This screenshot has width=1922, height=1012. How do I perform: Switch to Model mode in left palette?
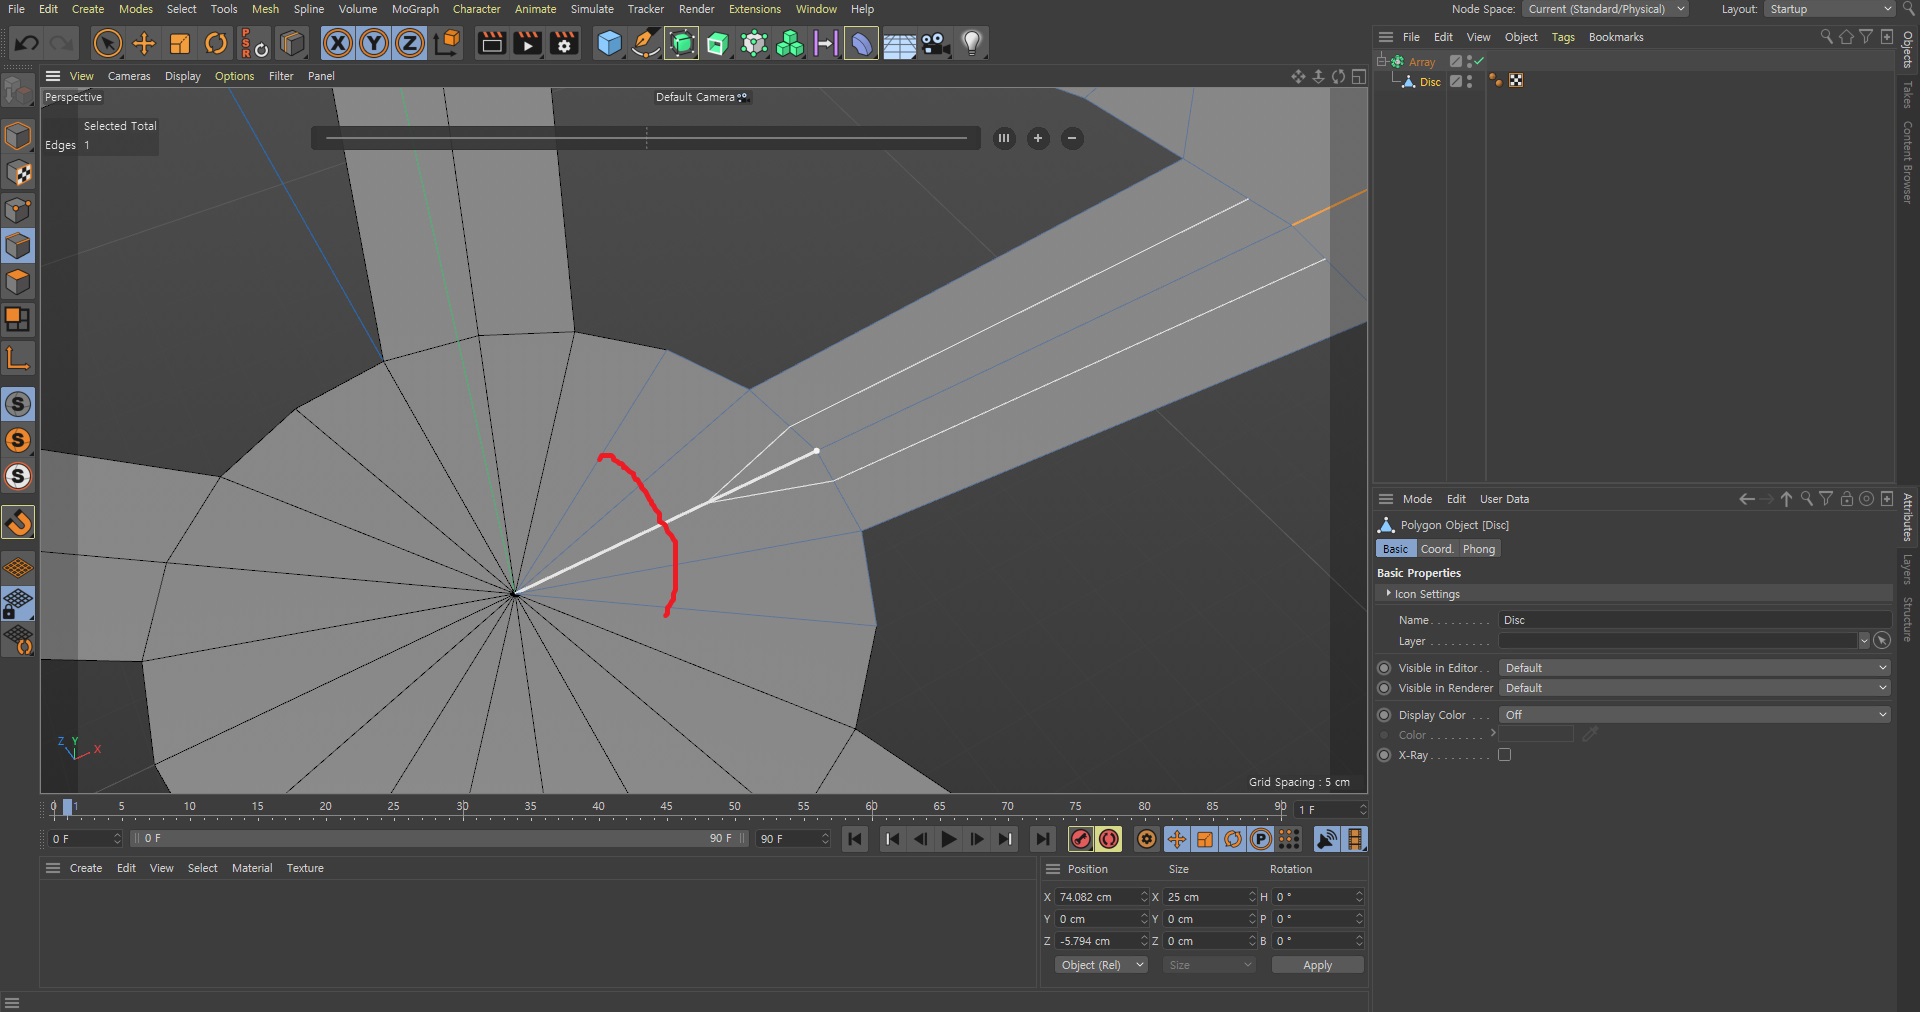tap(18, 135)
